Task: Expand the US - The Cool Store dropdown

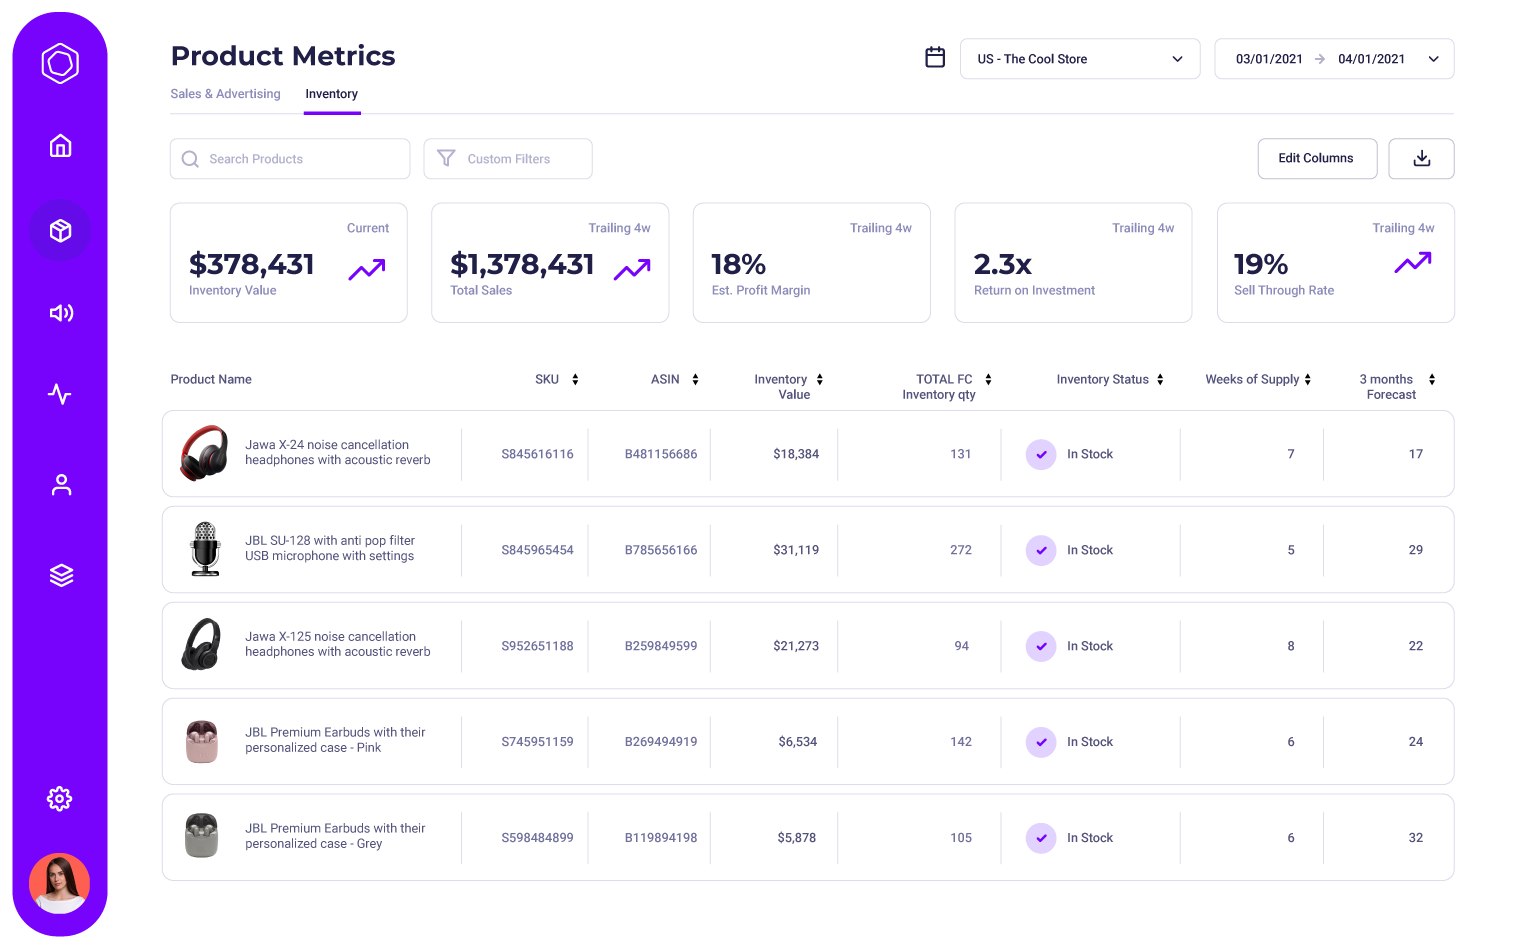Action: pos(1079,59)
